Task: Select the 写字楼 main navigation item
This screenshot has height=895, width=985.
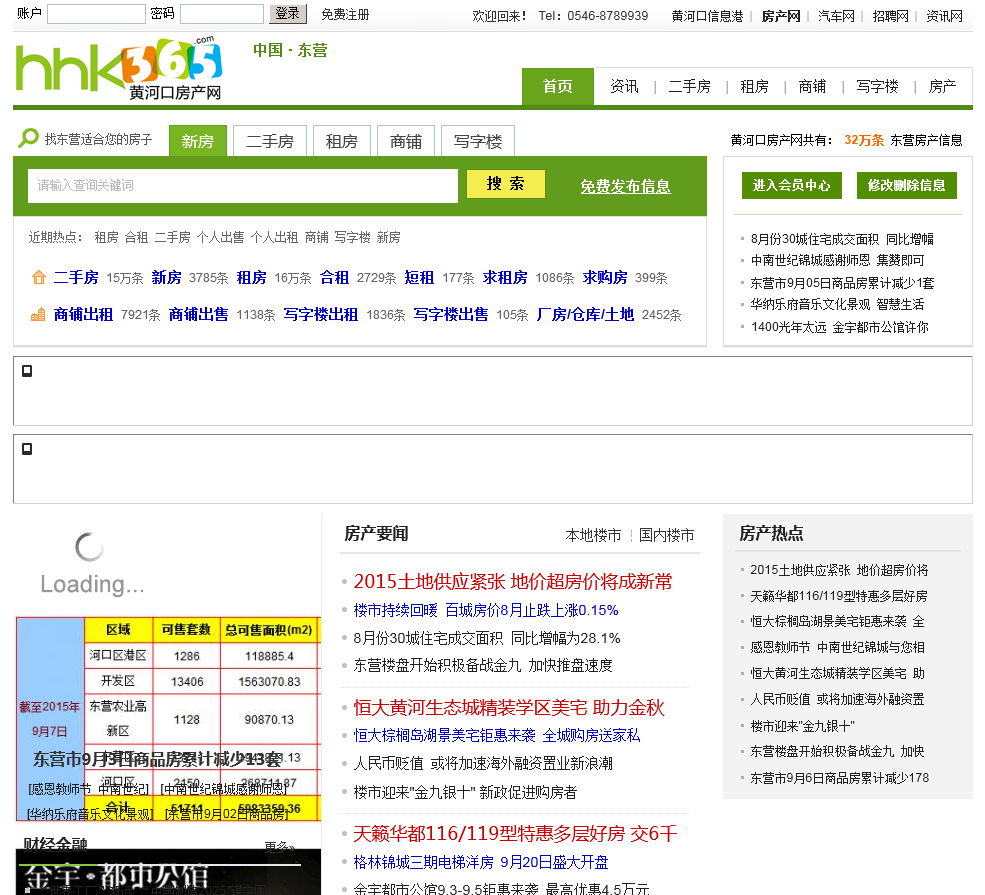Action: (877, 86)
